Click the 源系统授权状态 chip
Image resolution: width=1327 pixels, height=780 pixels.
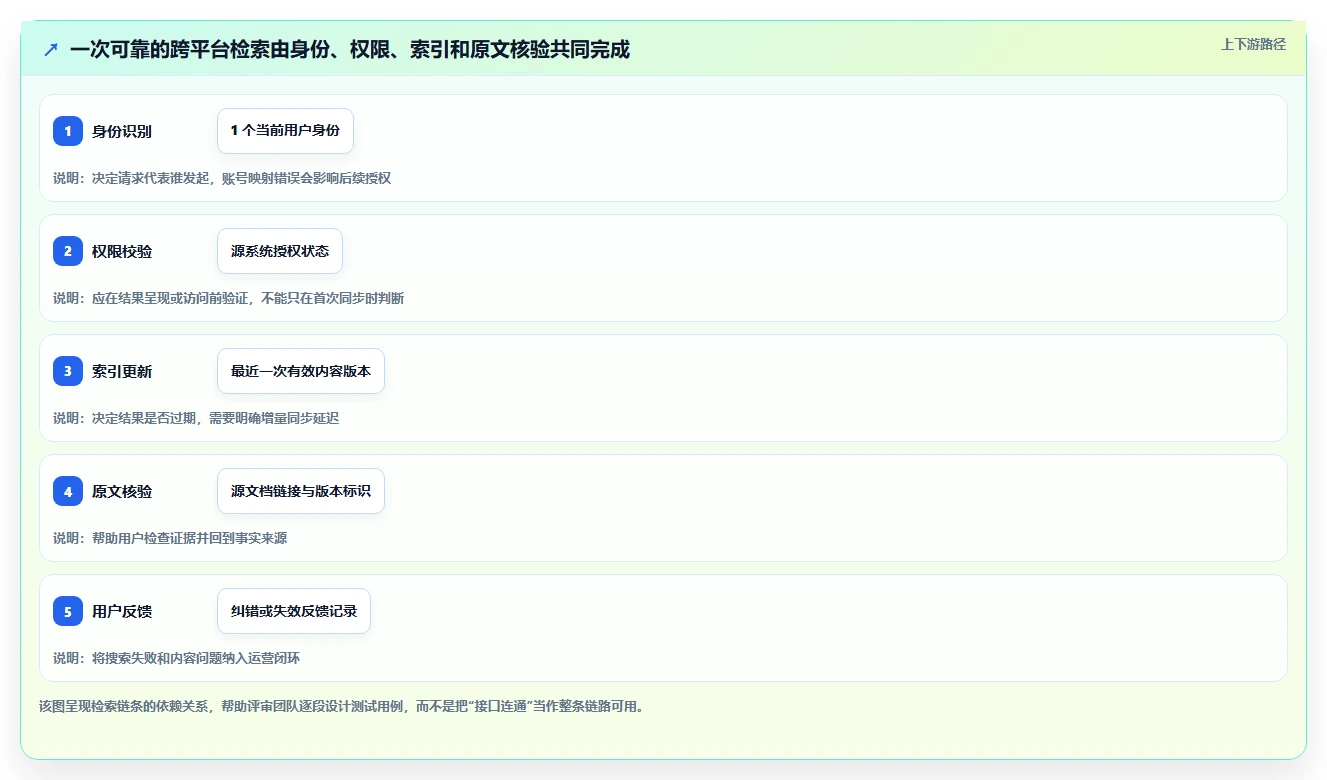pos(280,251)
